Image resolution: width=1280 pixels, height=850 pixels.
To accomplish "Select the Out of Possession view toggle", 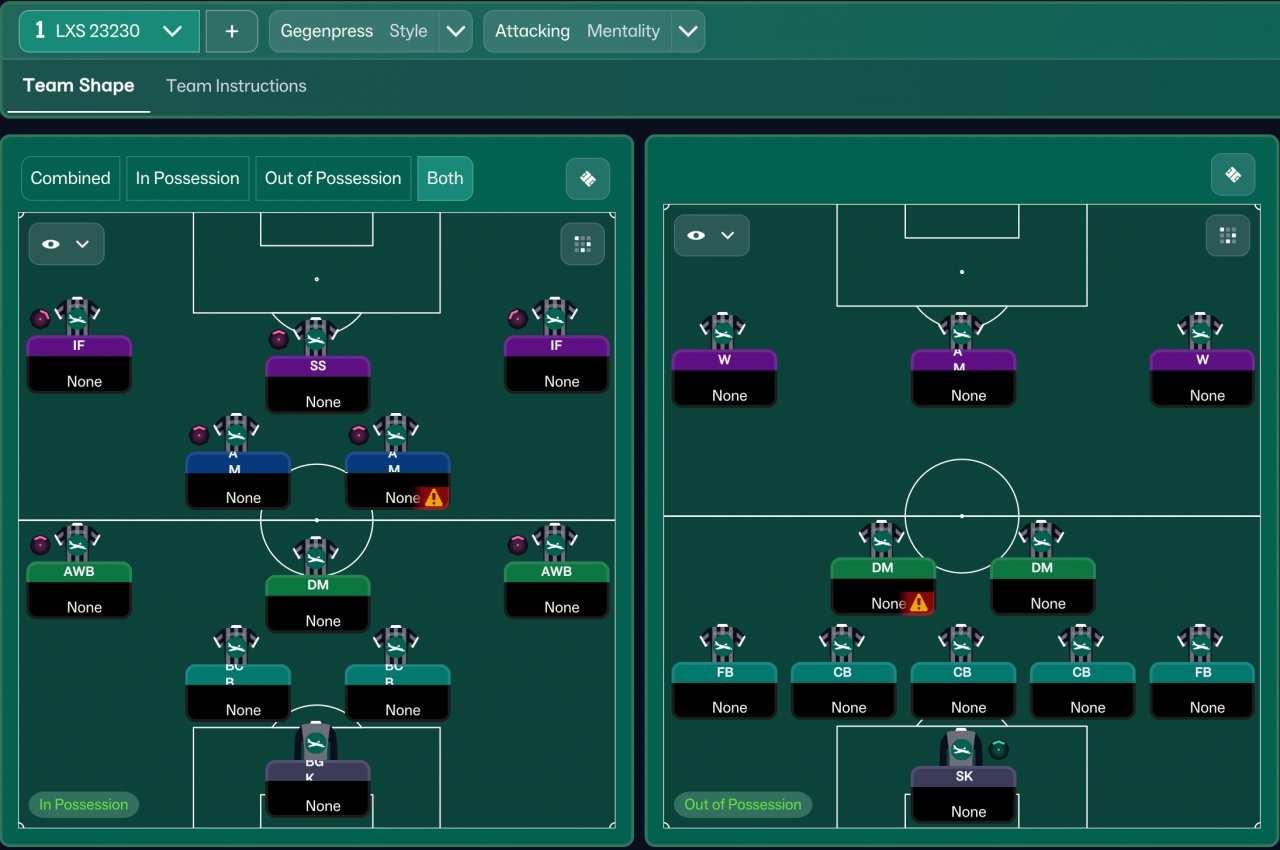I will click(x=333, y=178).
